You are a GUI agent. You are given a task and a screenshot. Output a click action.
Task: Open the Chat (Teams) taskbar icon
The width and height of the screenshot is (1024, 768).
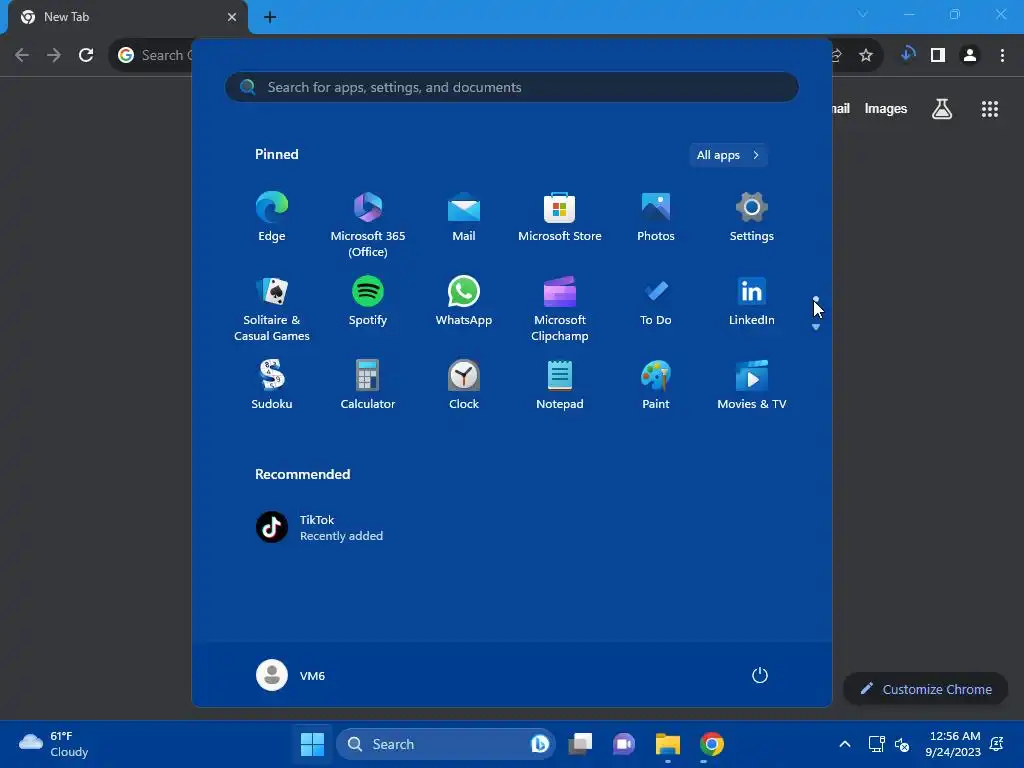624,744
